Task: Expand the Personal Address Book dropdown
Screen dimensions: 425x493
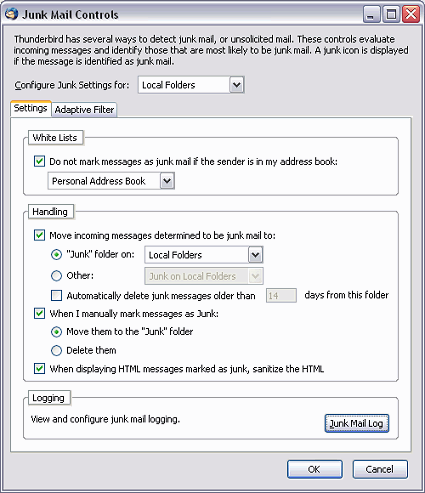Action: (111, 181)
